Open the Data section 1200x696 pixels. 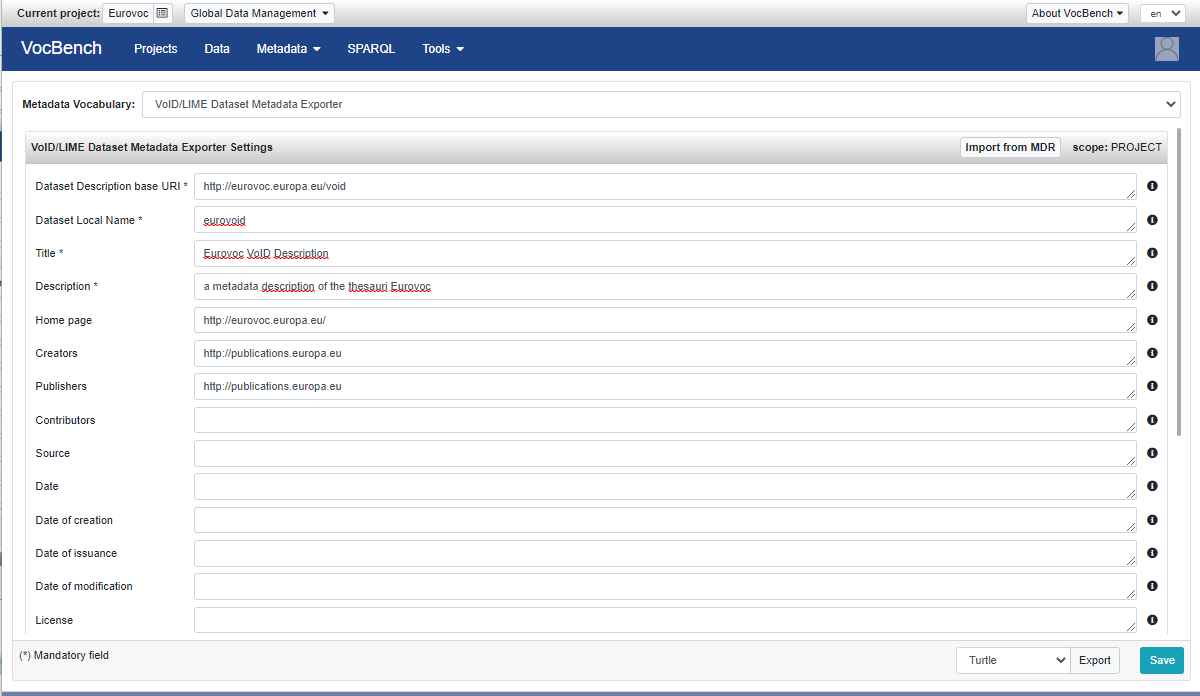[x=217, y=49]
